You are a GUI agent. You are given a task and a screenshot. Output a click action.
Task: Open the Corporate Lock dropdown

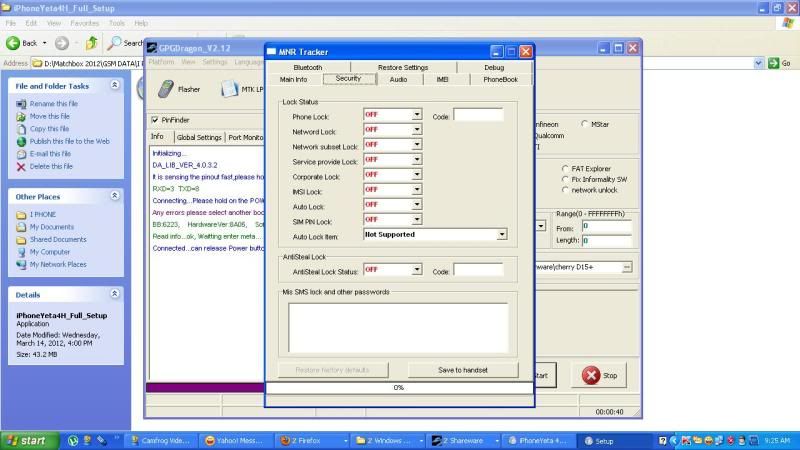pyautogui.click(x=417, y=174)
